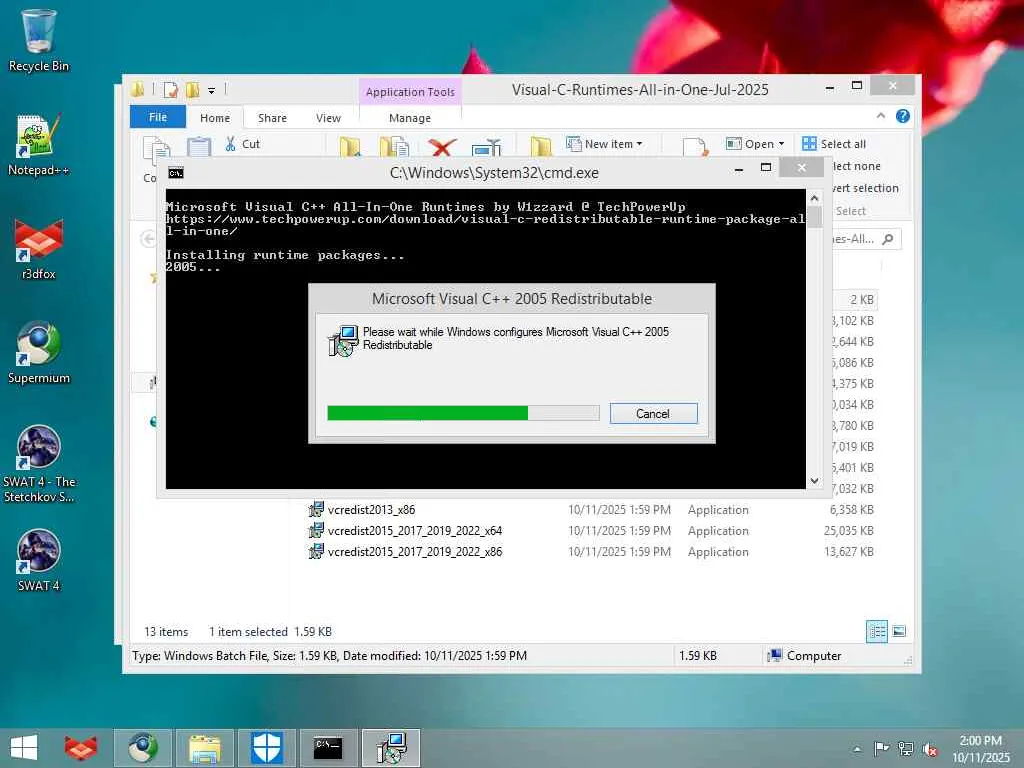Switch to the Share ribbon tab
The image size is (1024, 768).
click(x=272, y=118)
